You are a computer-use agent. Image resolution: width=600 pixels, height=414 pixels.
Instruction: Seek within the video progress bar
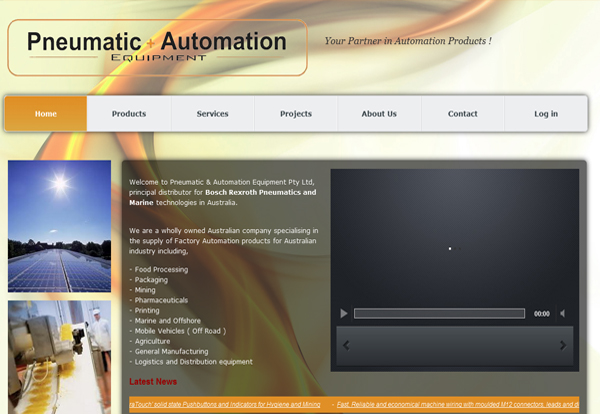click(x=439, y=314)
